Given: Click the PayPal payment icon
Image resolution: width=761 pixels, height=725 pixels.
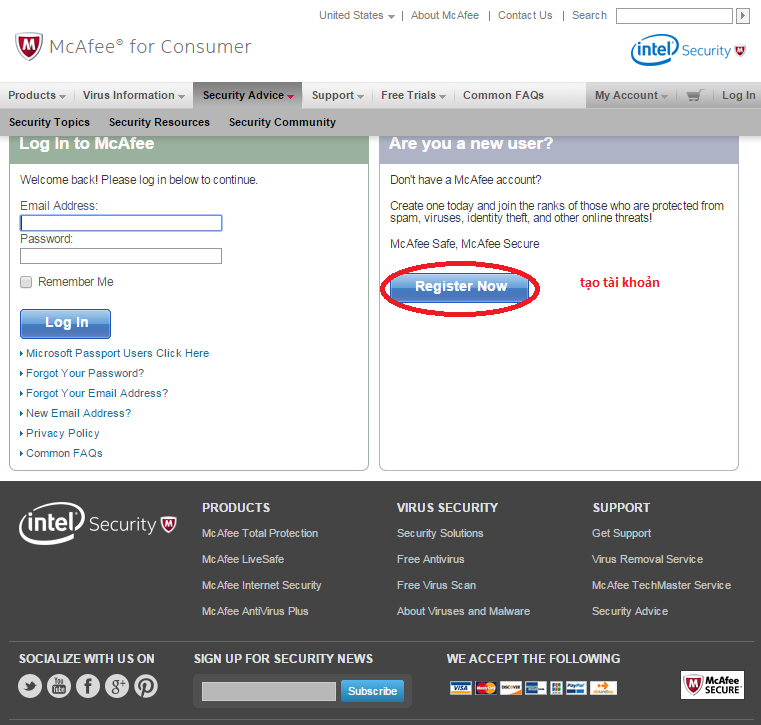Looking at the screenshot, I should pos(576,688).
